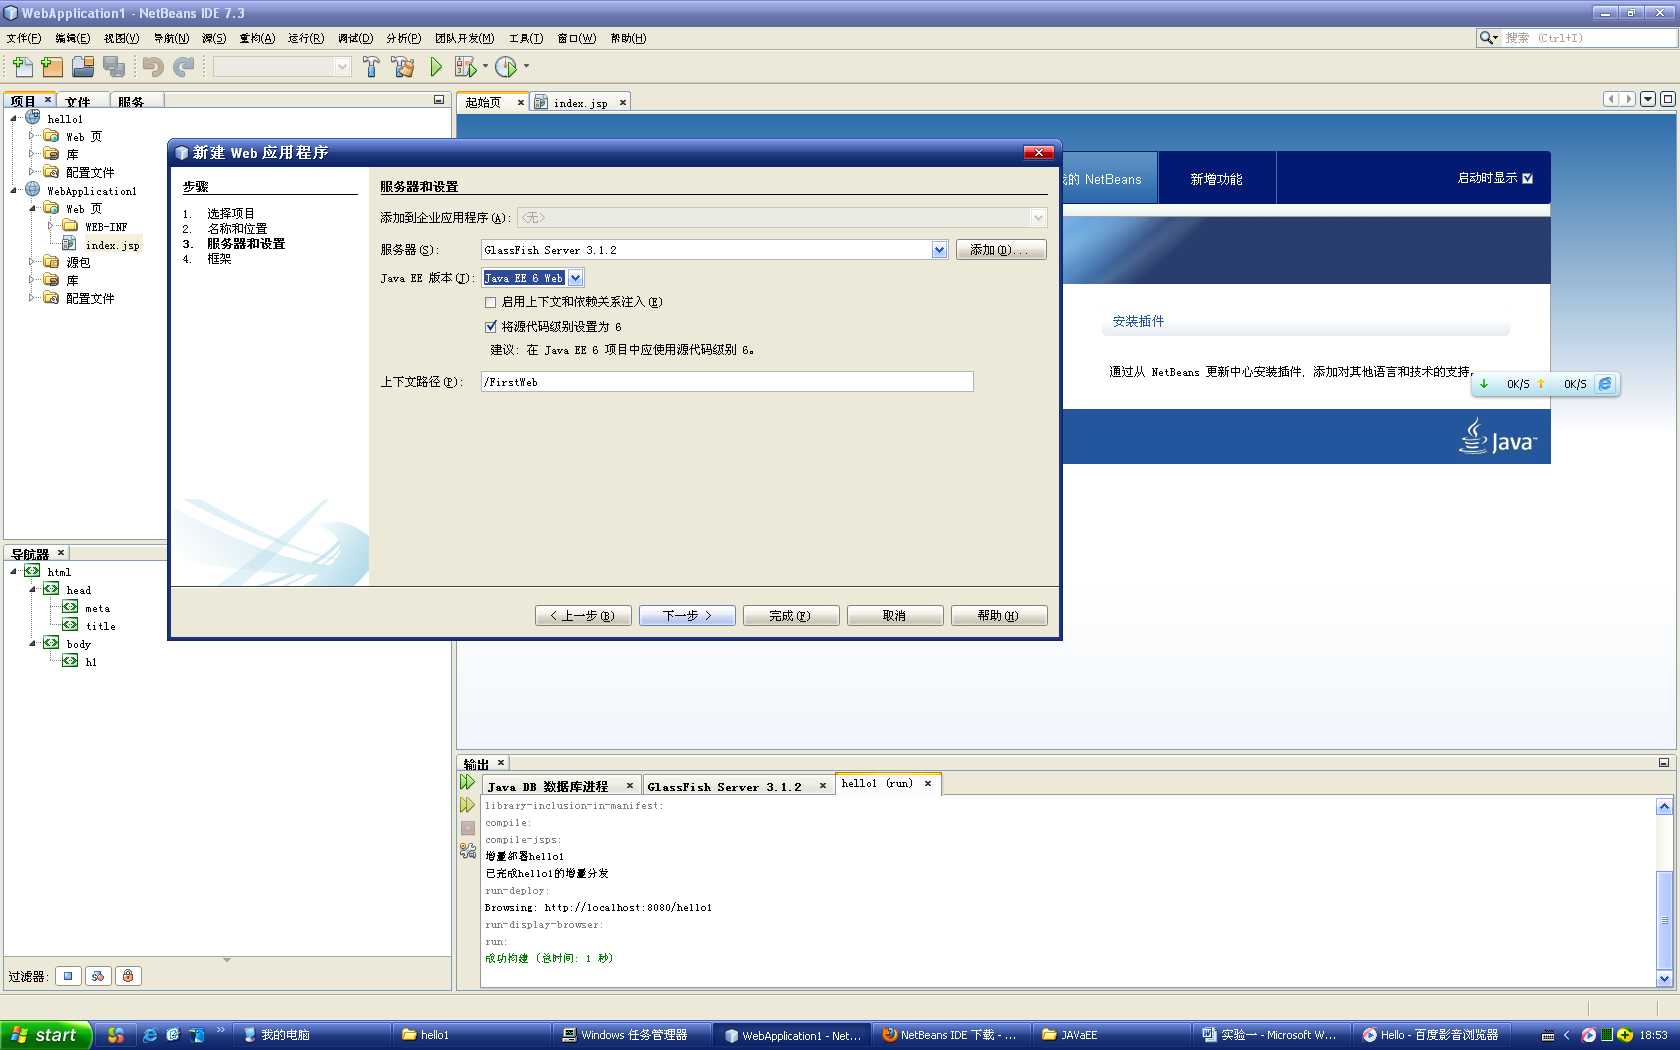Close the hello1 (run) output tab
The width and height of the screenshot is (1680, 1050).
coord(928,784)
